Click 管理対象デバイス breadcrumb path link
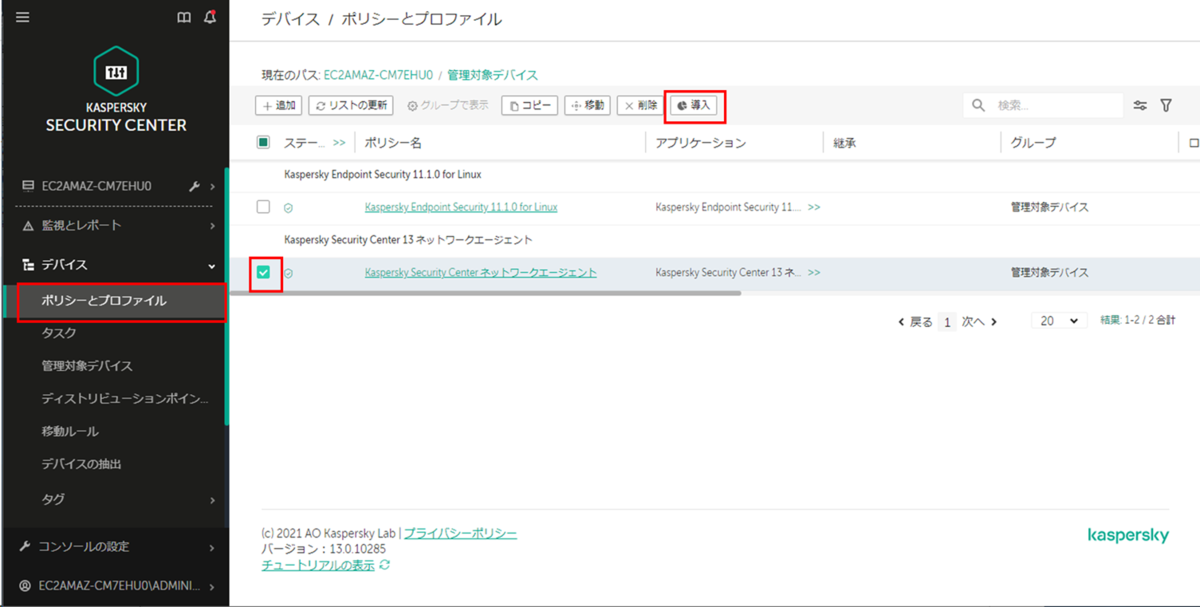The image size is (1200, 607). pos(492,75)
